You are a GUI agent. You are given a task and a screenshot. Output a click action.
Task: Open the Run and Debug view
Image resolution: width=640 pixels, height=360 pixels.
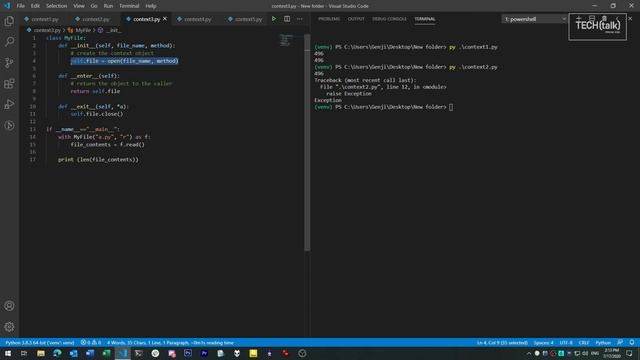(9, 104)
